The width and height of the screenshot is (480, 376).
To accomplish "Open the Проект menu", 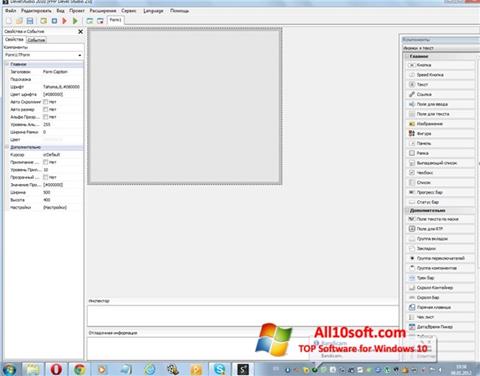I will 77,11.
